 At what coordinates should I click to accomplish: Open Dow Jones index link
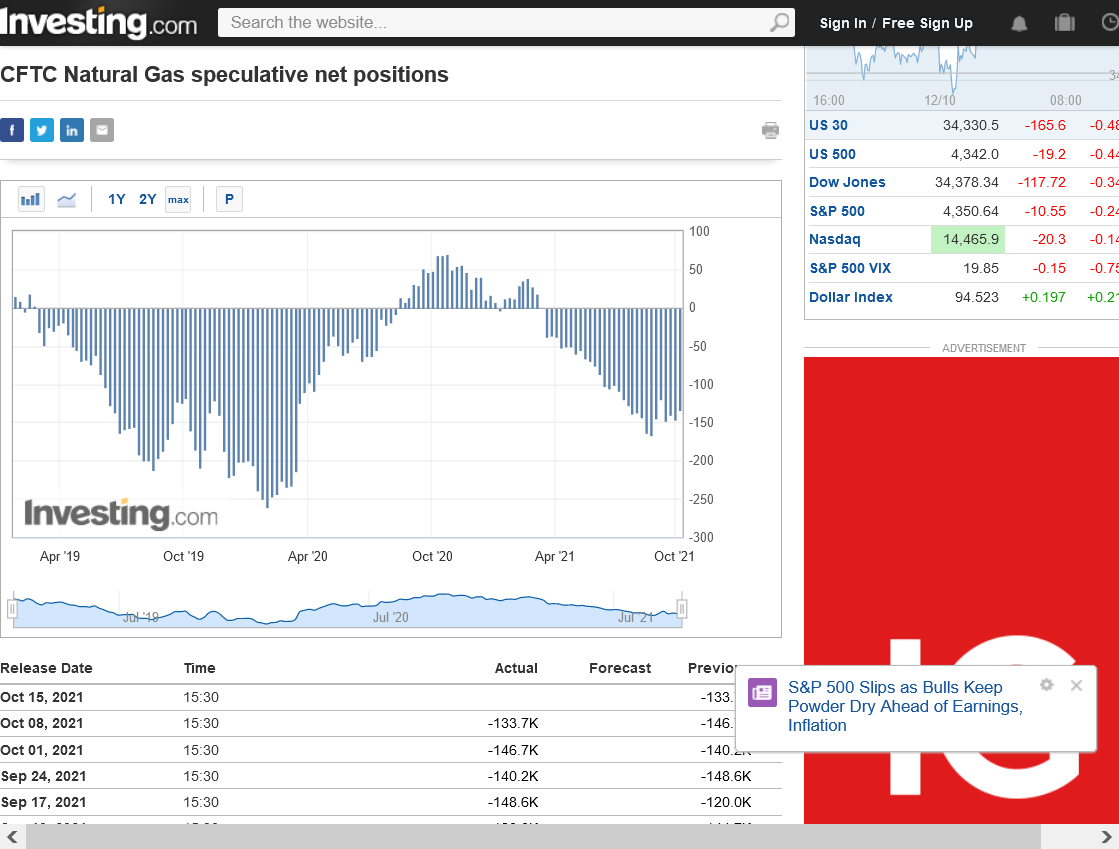[x=847, y=182]
